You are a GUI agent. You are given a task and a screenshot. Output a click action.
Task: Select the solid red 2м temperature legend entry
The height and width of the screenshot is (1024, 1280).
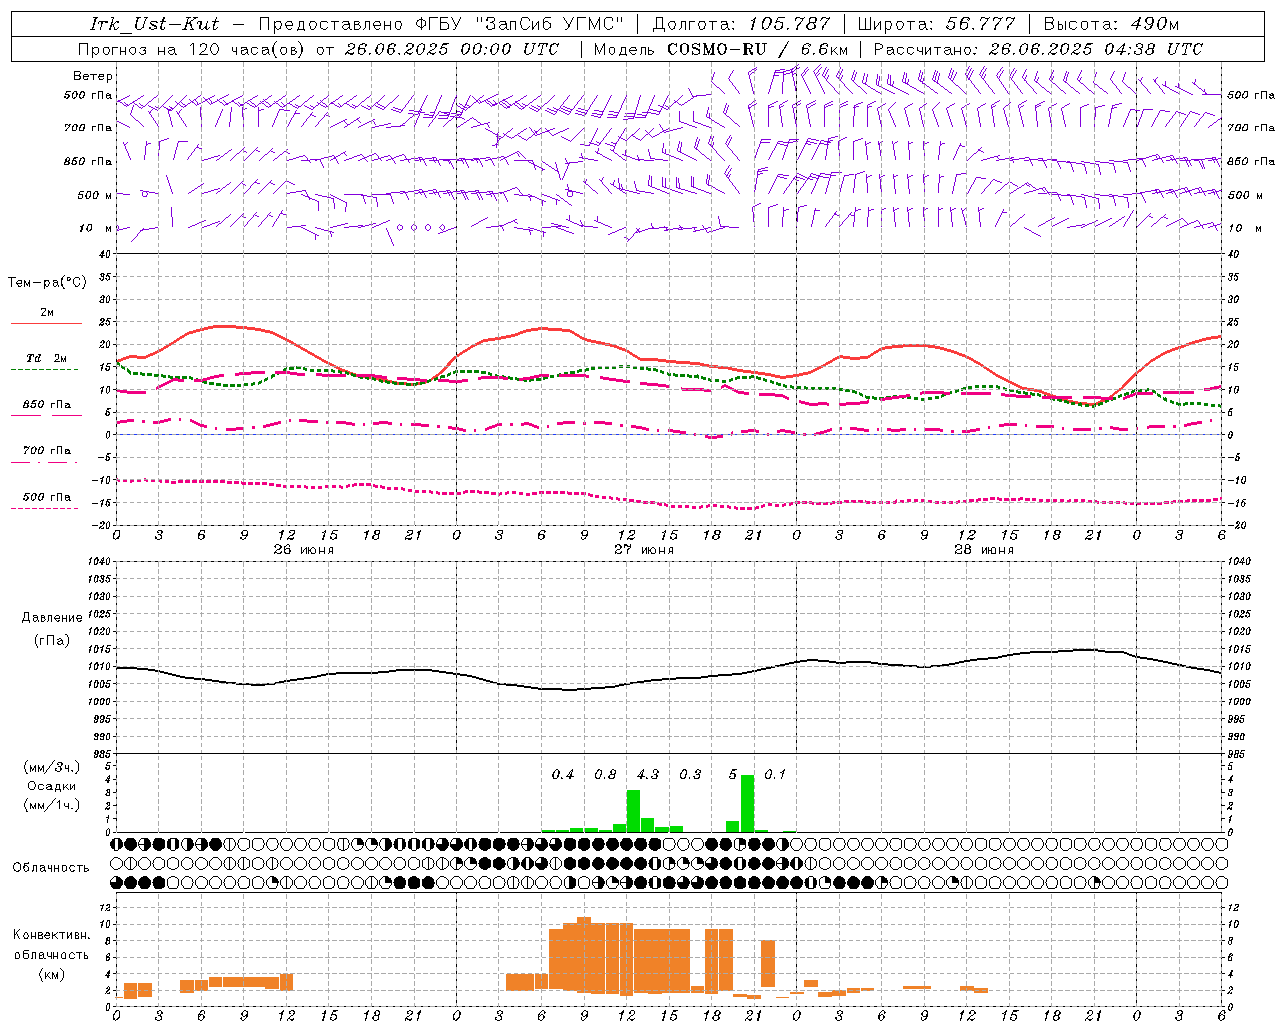click(x=46, y=317)
